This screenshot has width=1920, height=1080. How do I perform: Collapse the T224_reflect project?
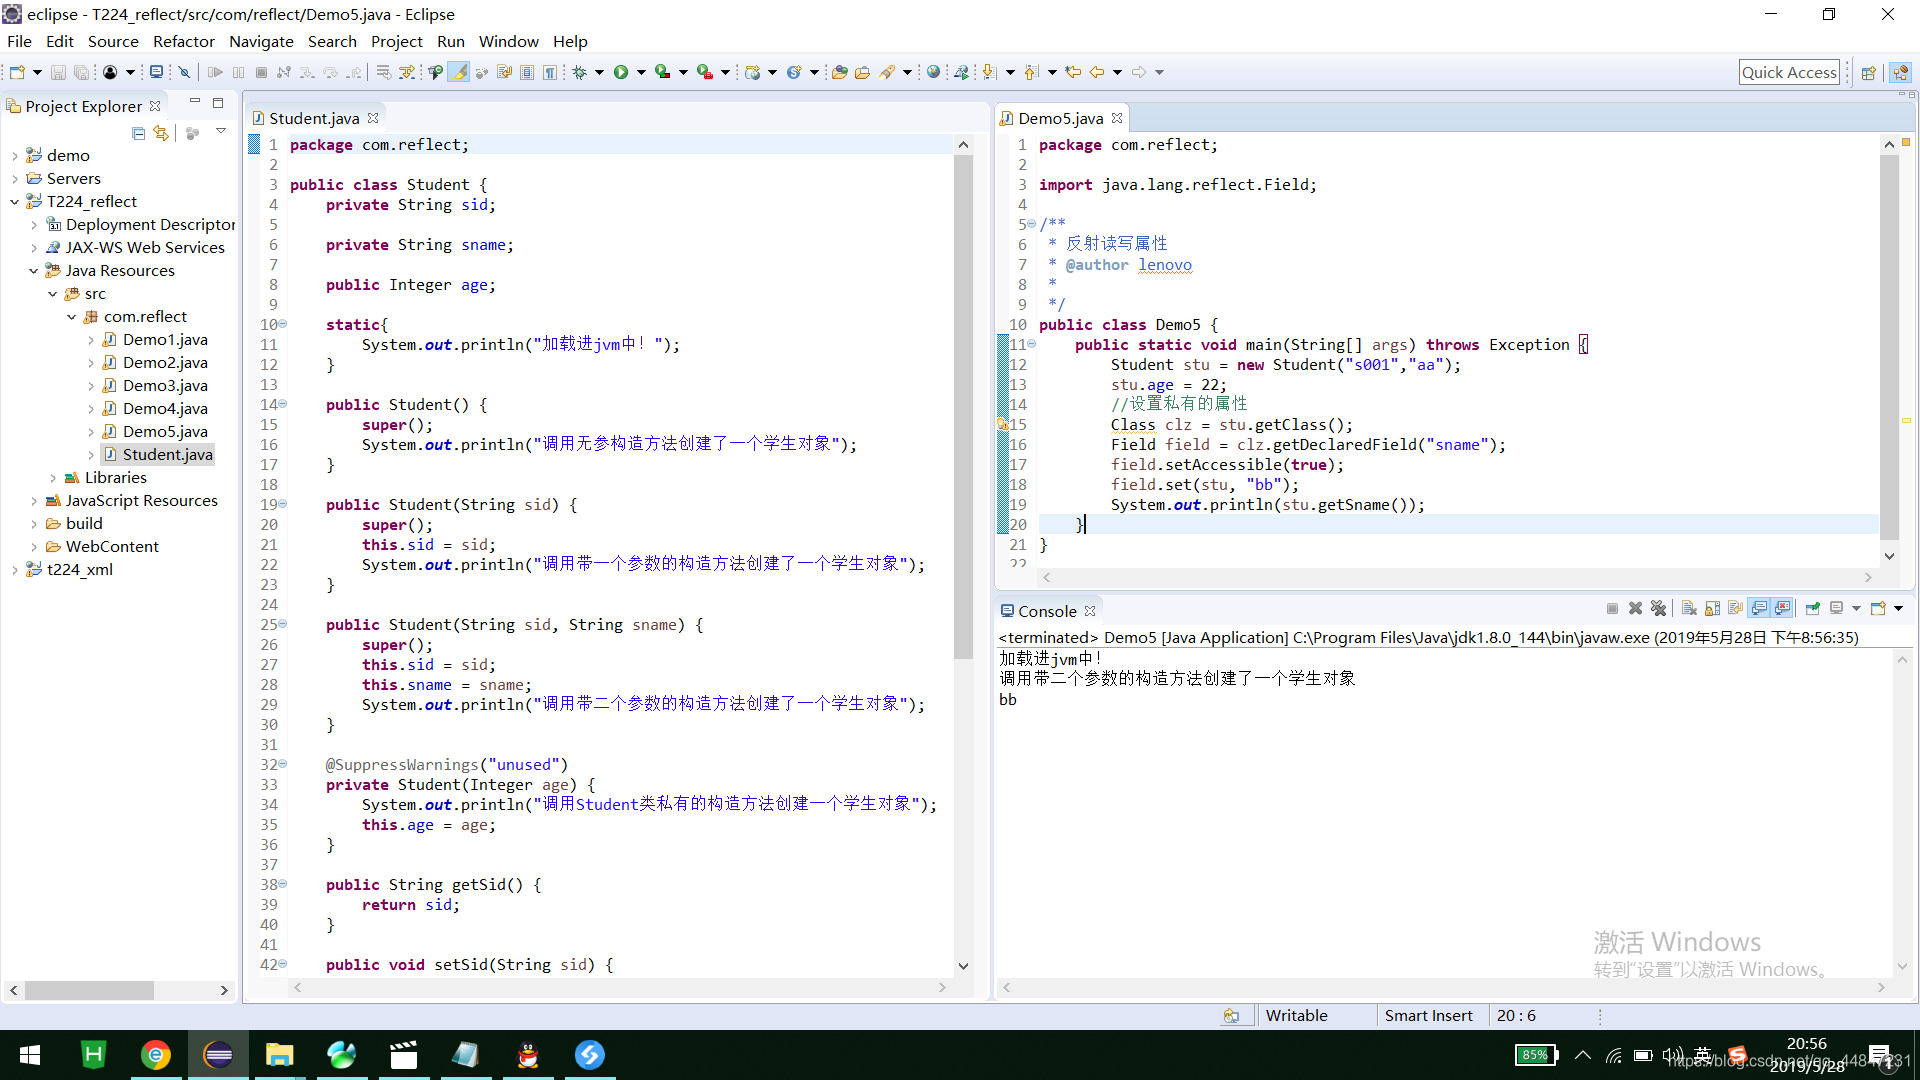click(14, 202)
